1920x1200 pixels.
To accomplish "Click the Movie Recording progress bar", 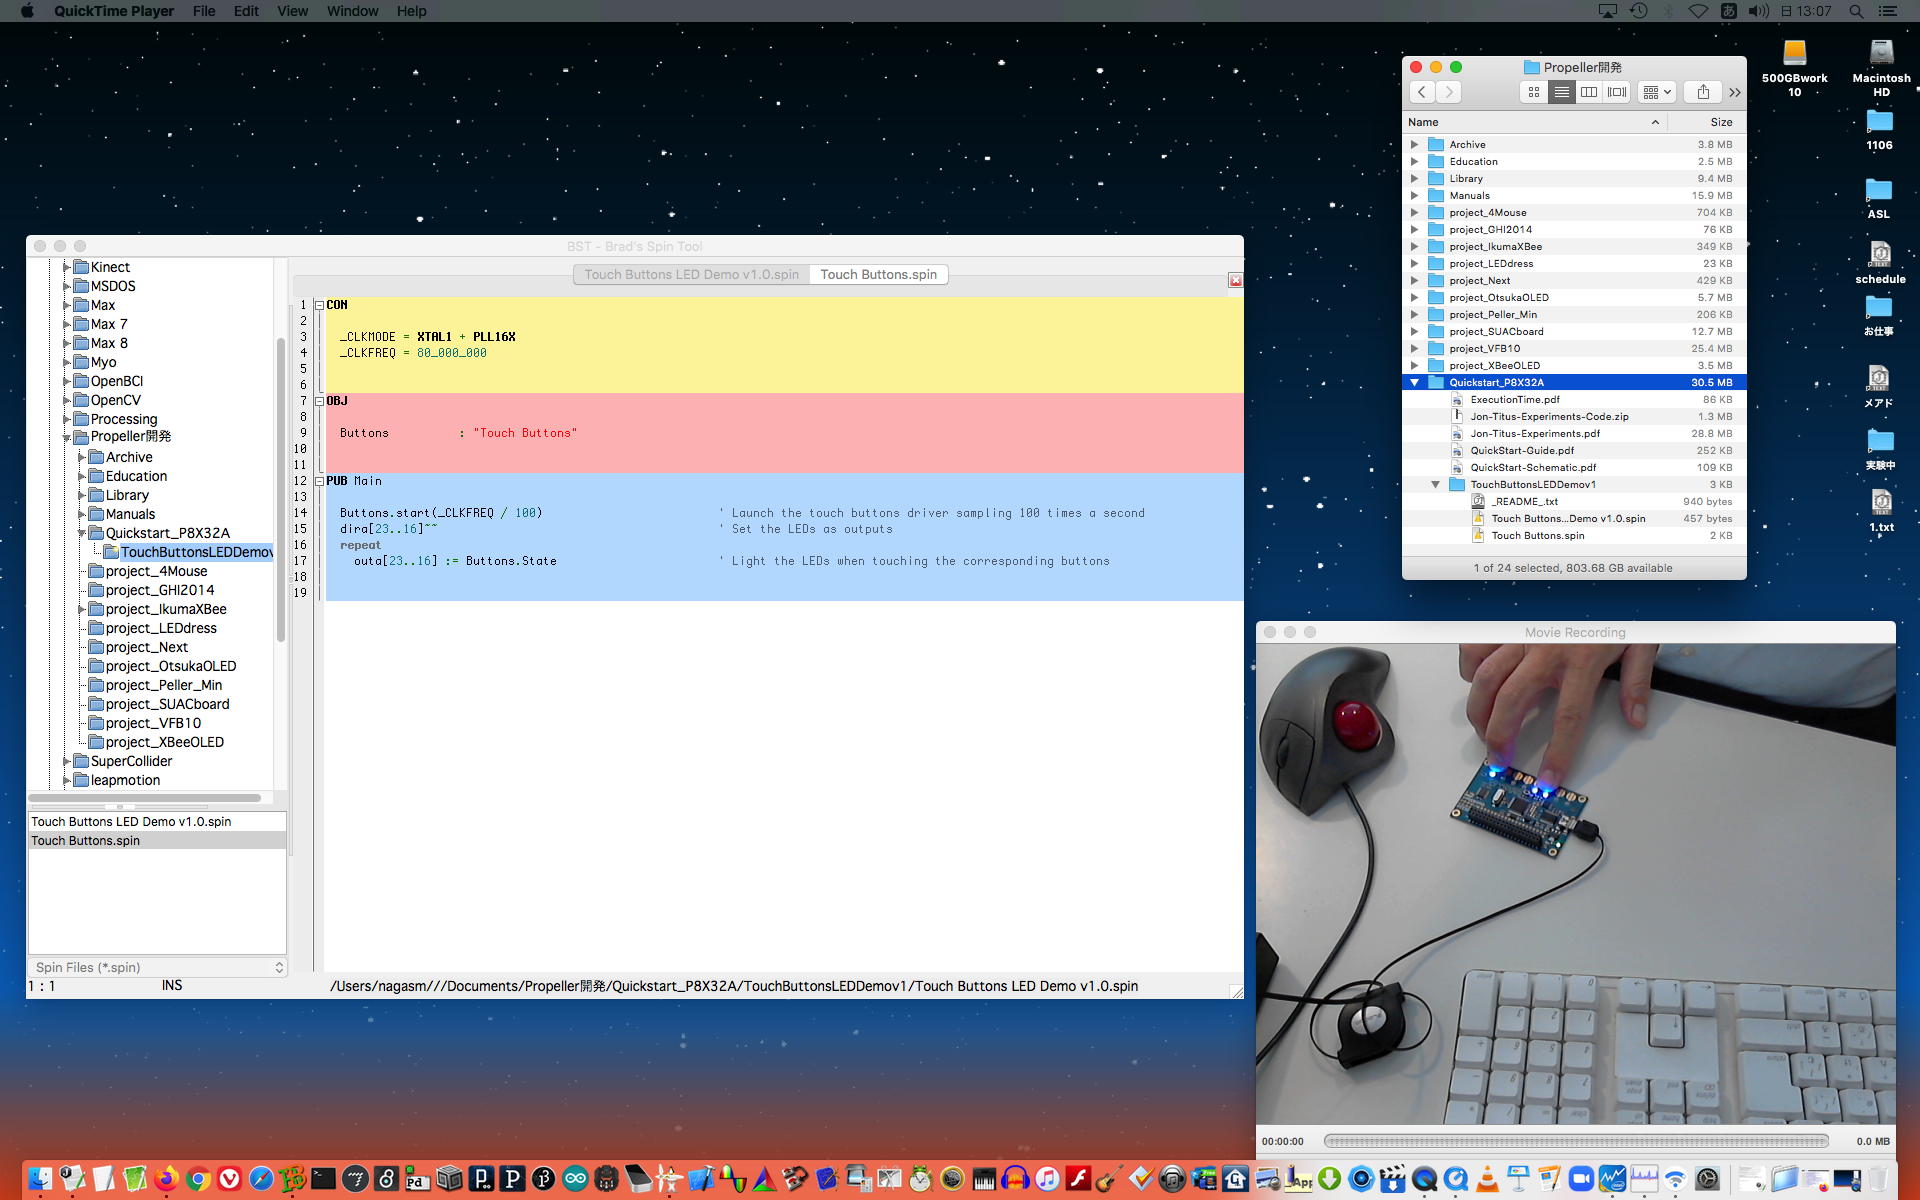I will point(1576,1141).
